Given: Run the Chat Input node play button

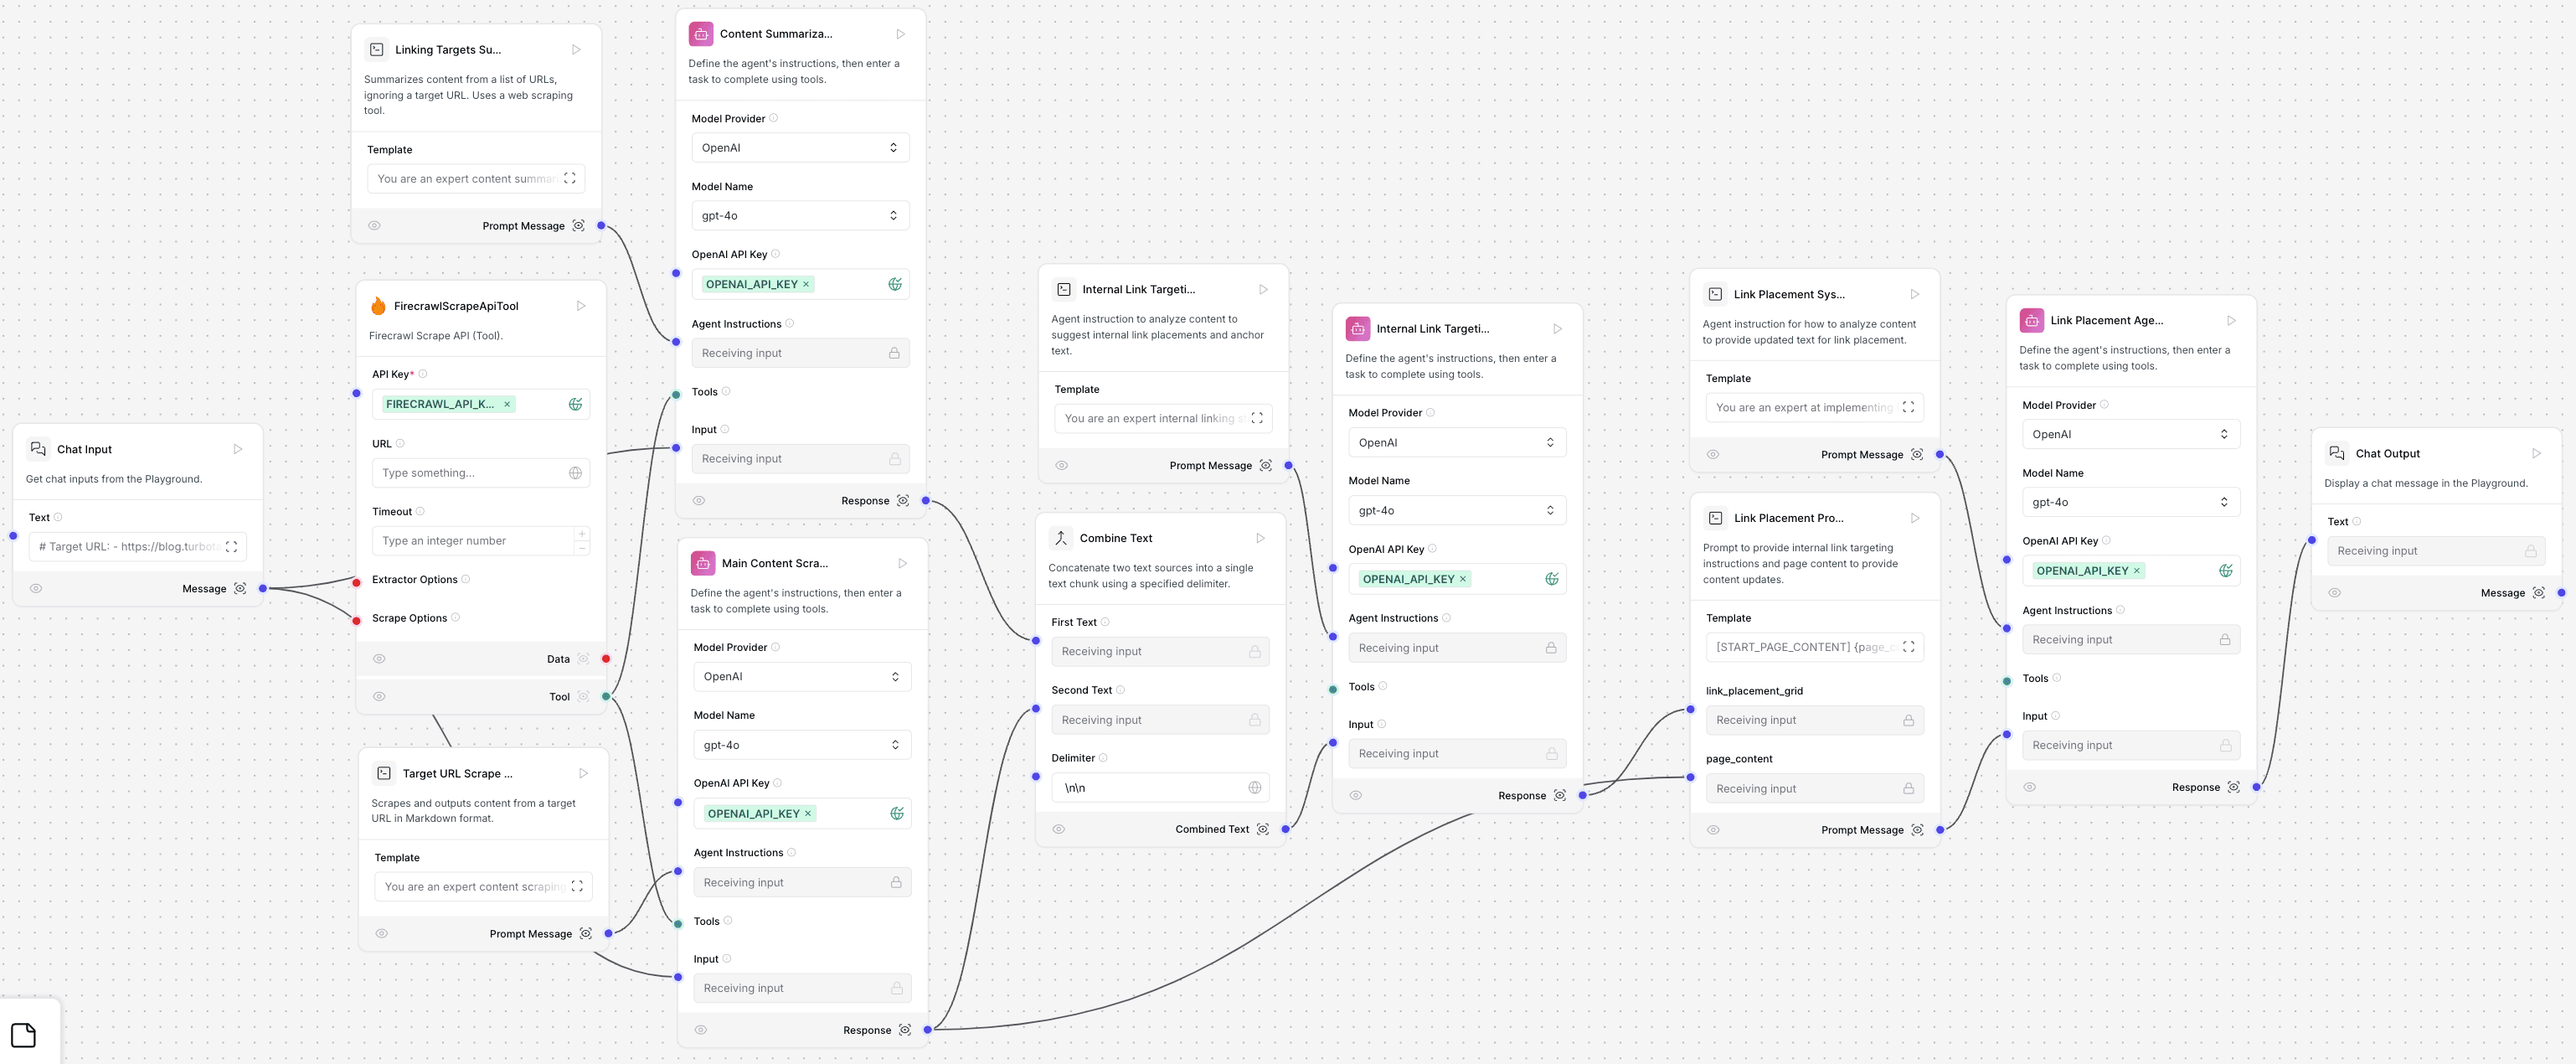Looking at the screenshot, I should (238, 449).
